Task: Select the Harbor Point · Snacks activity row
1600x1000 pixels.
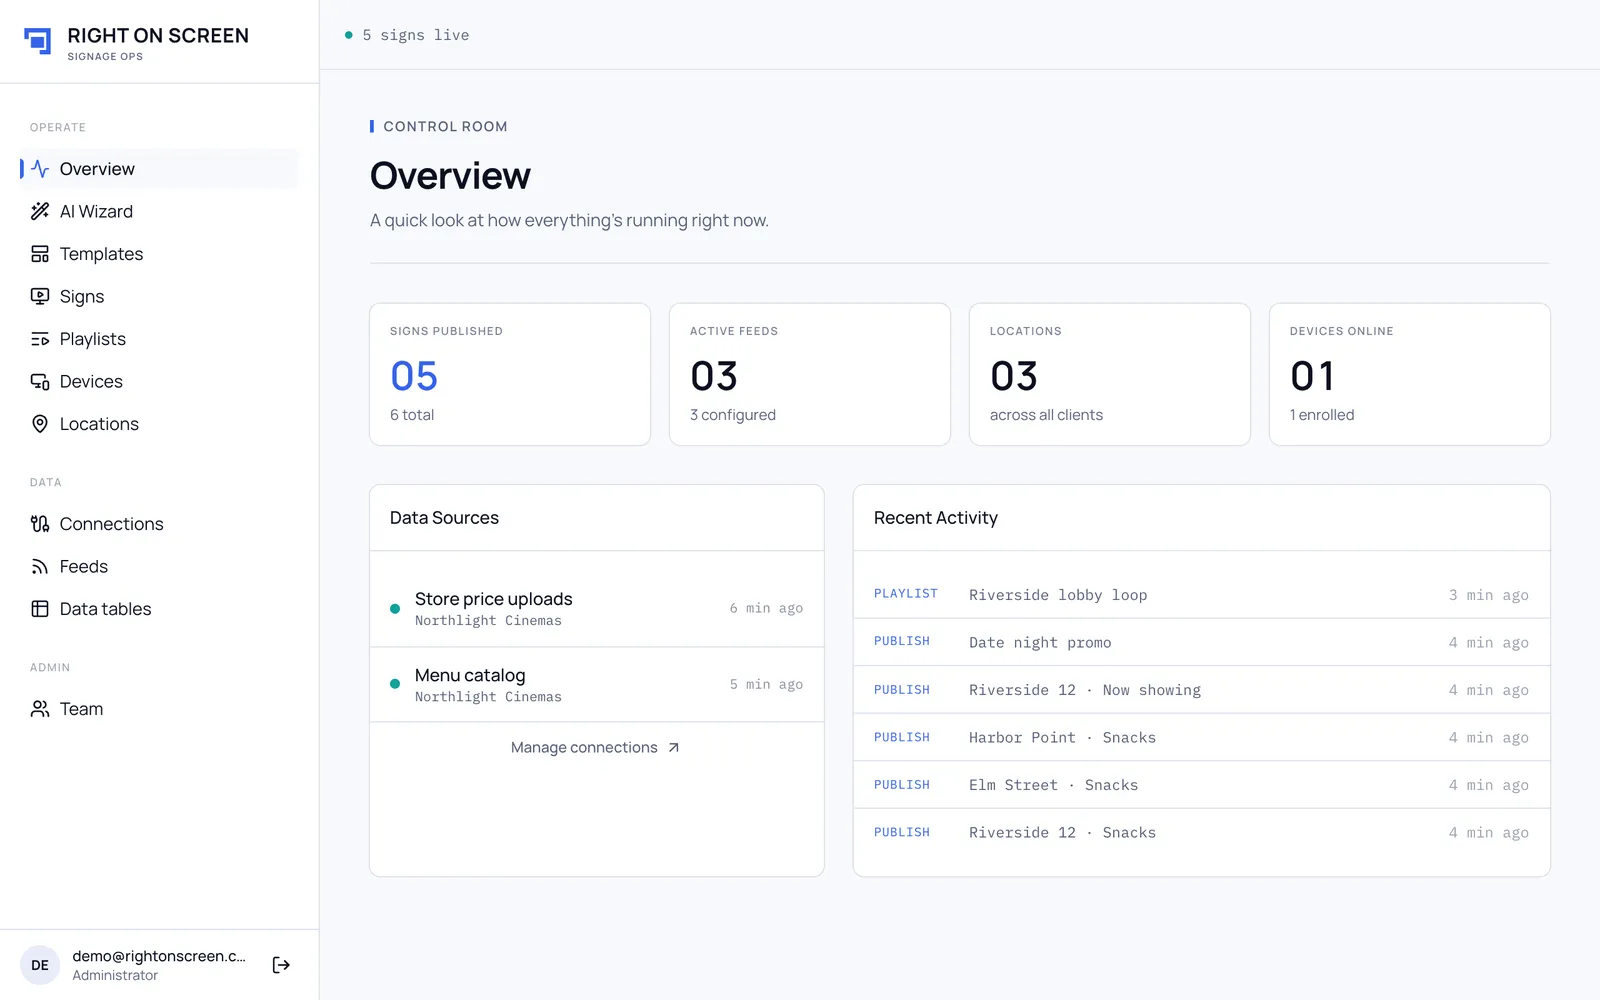Action: (x=1201, y=737)
